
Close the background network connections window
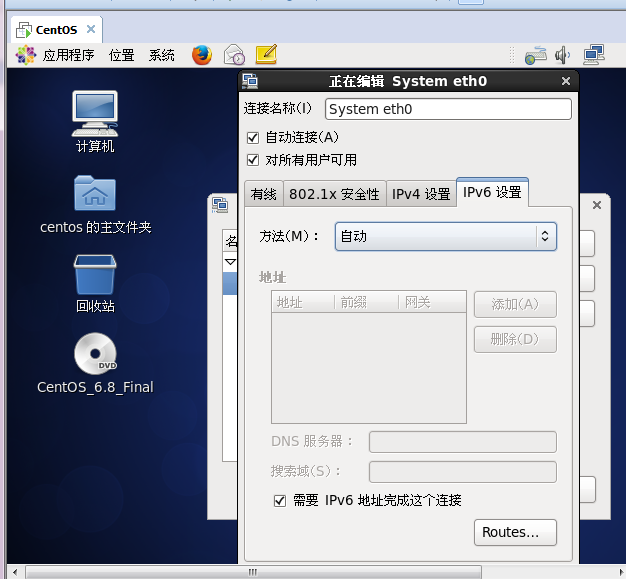597,205
